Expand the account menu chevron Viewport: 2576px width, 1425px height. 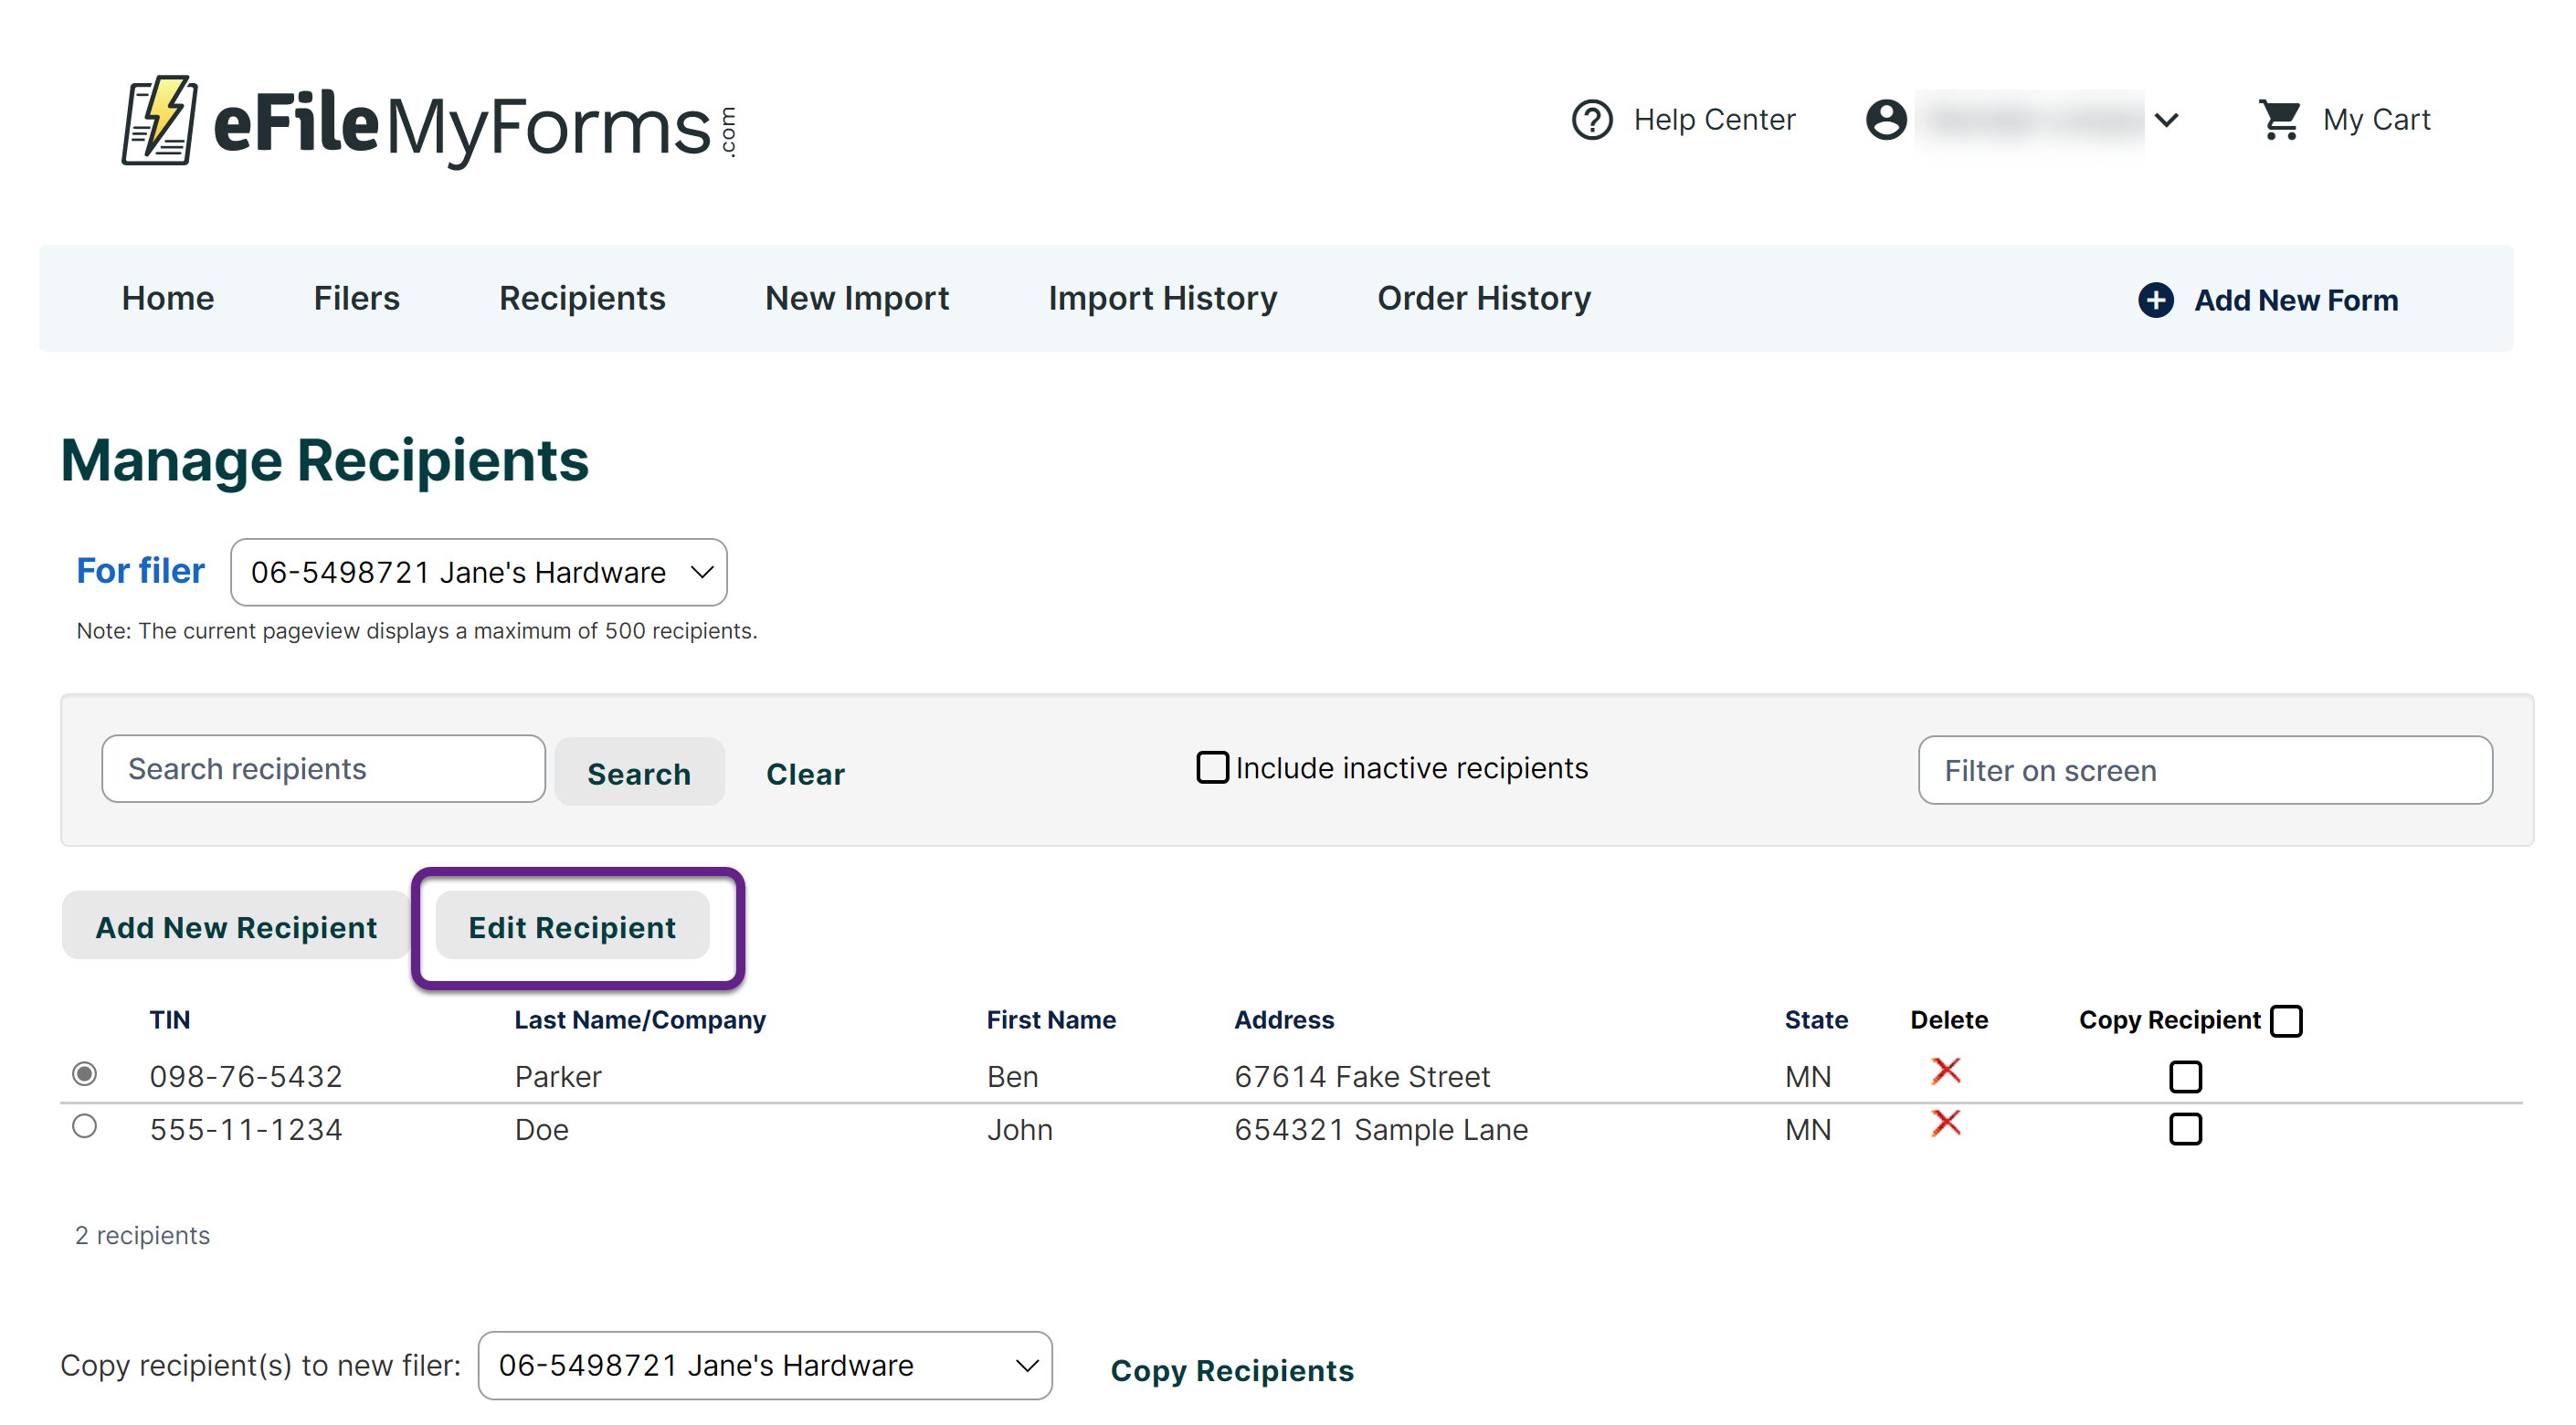[2166, 120]
